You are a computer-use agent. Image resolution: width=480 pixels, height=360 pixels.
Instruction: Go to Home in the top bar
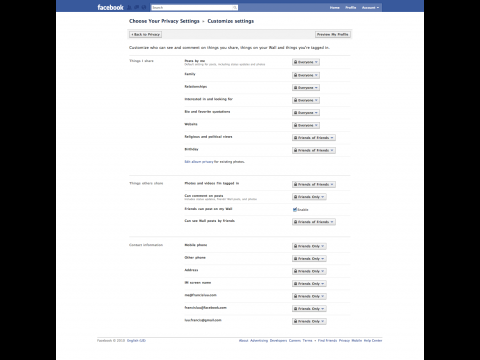click(335, 7)
